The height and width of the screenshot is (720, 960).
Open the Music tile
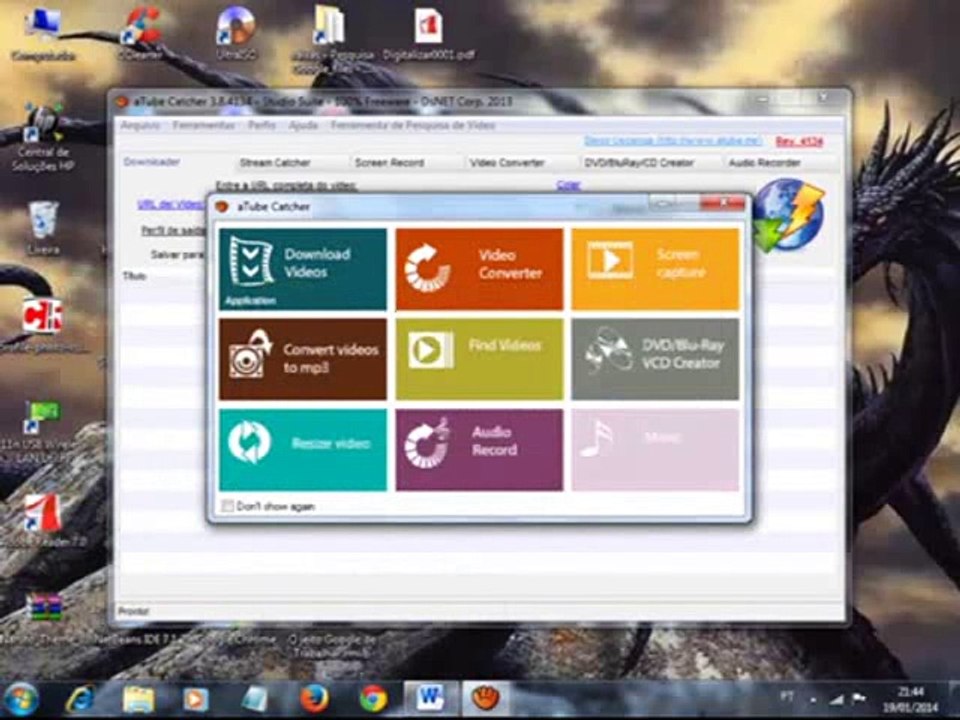pyautogui.click(x=655, y=449)
